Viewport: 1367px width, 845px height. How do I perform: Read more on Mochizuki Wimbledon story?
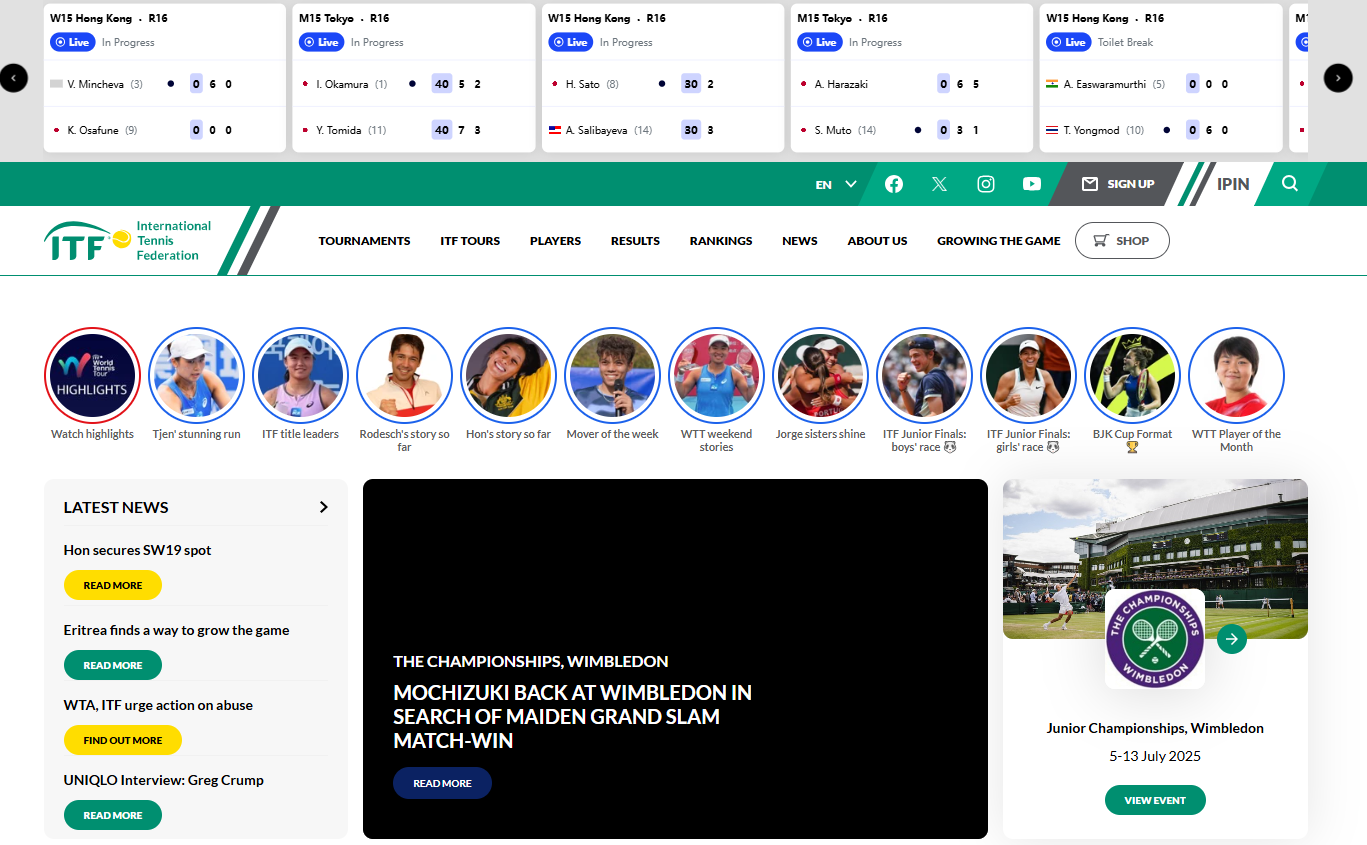click(442, 783)
